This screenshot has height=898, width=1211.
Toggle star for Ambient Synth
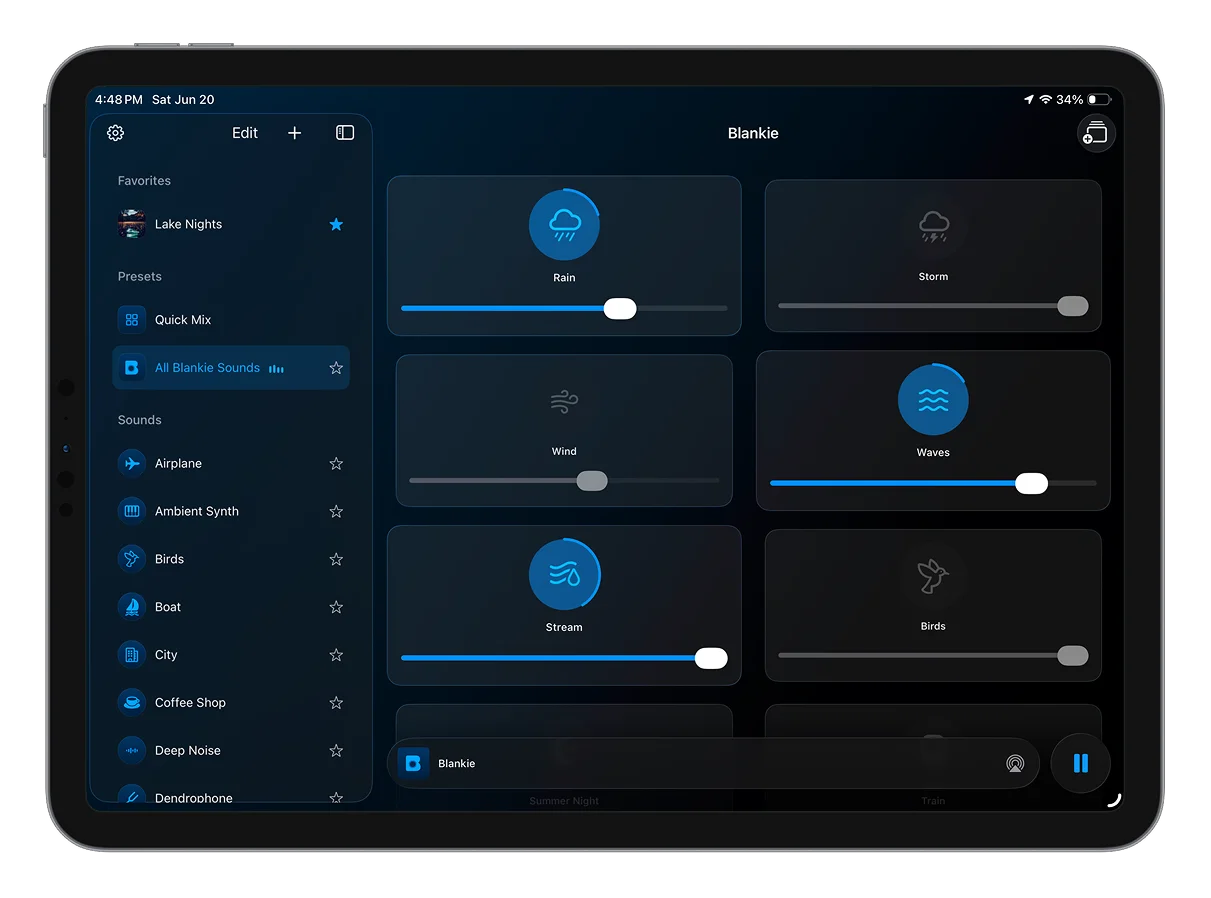tap(336, 511)
